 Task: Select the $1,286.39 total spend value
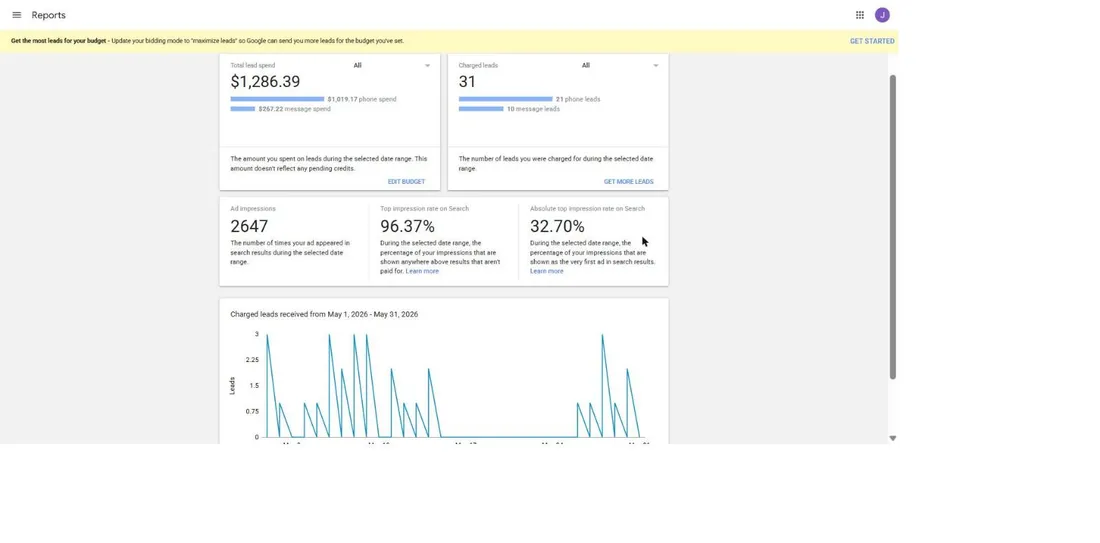point(265,81)
